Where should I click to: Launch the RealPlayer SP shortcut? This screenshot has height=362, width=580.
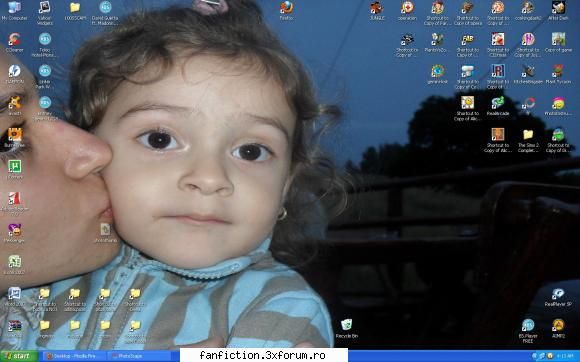[558, 297]
